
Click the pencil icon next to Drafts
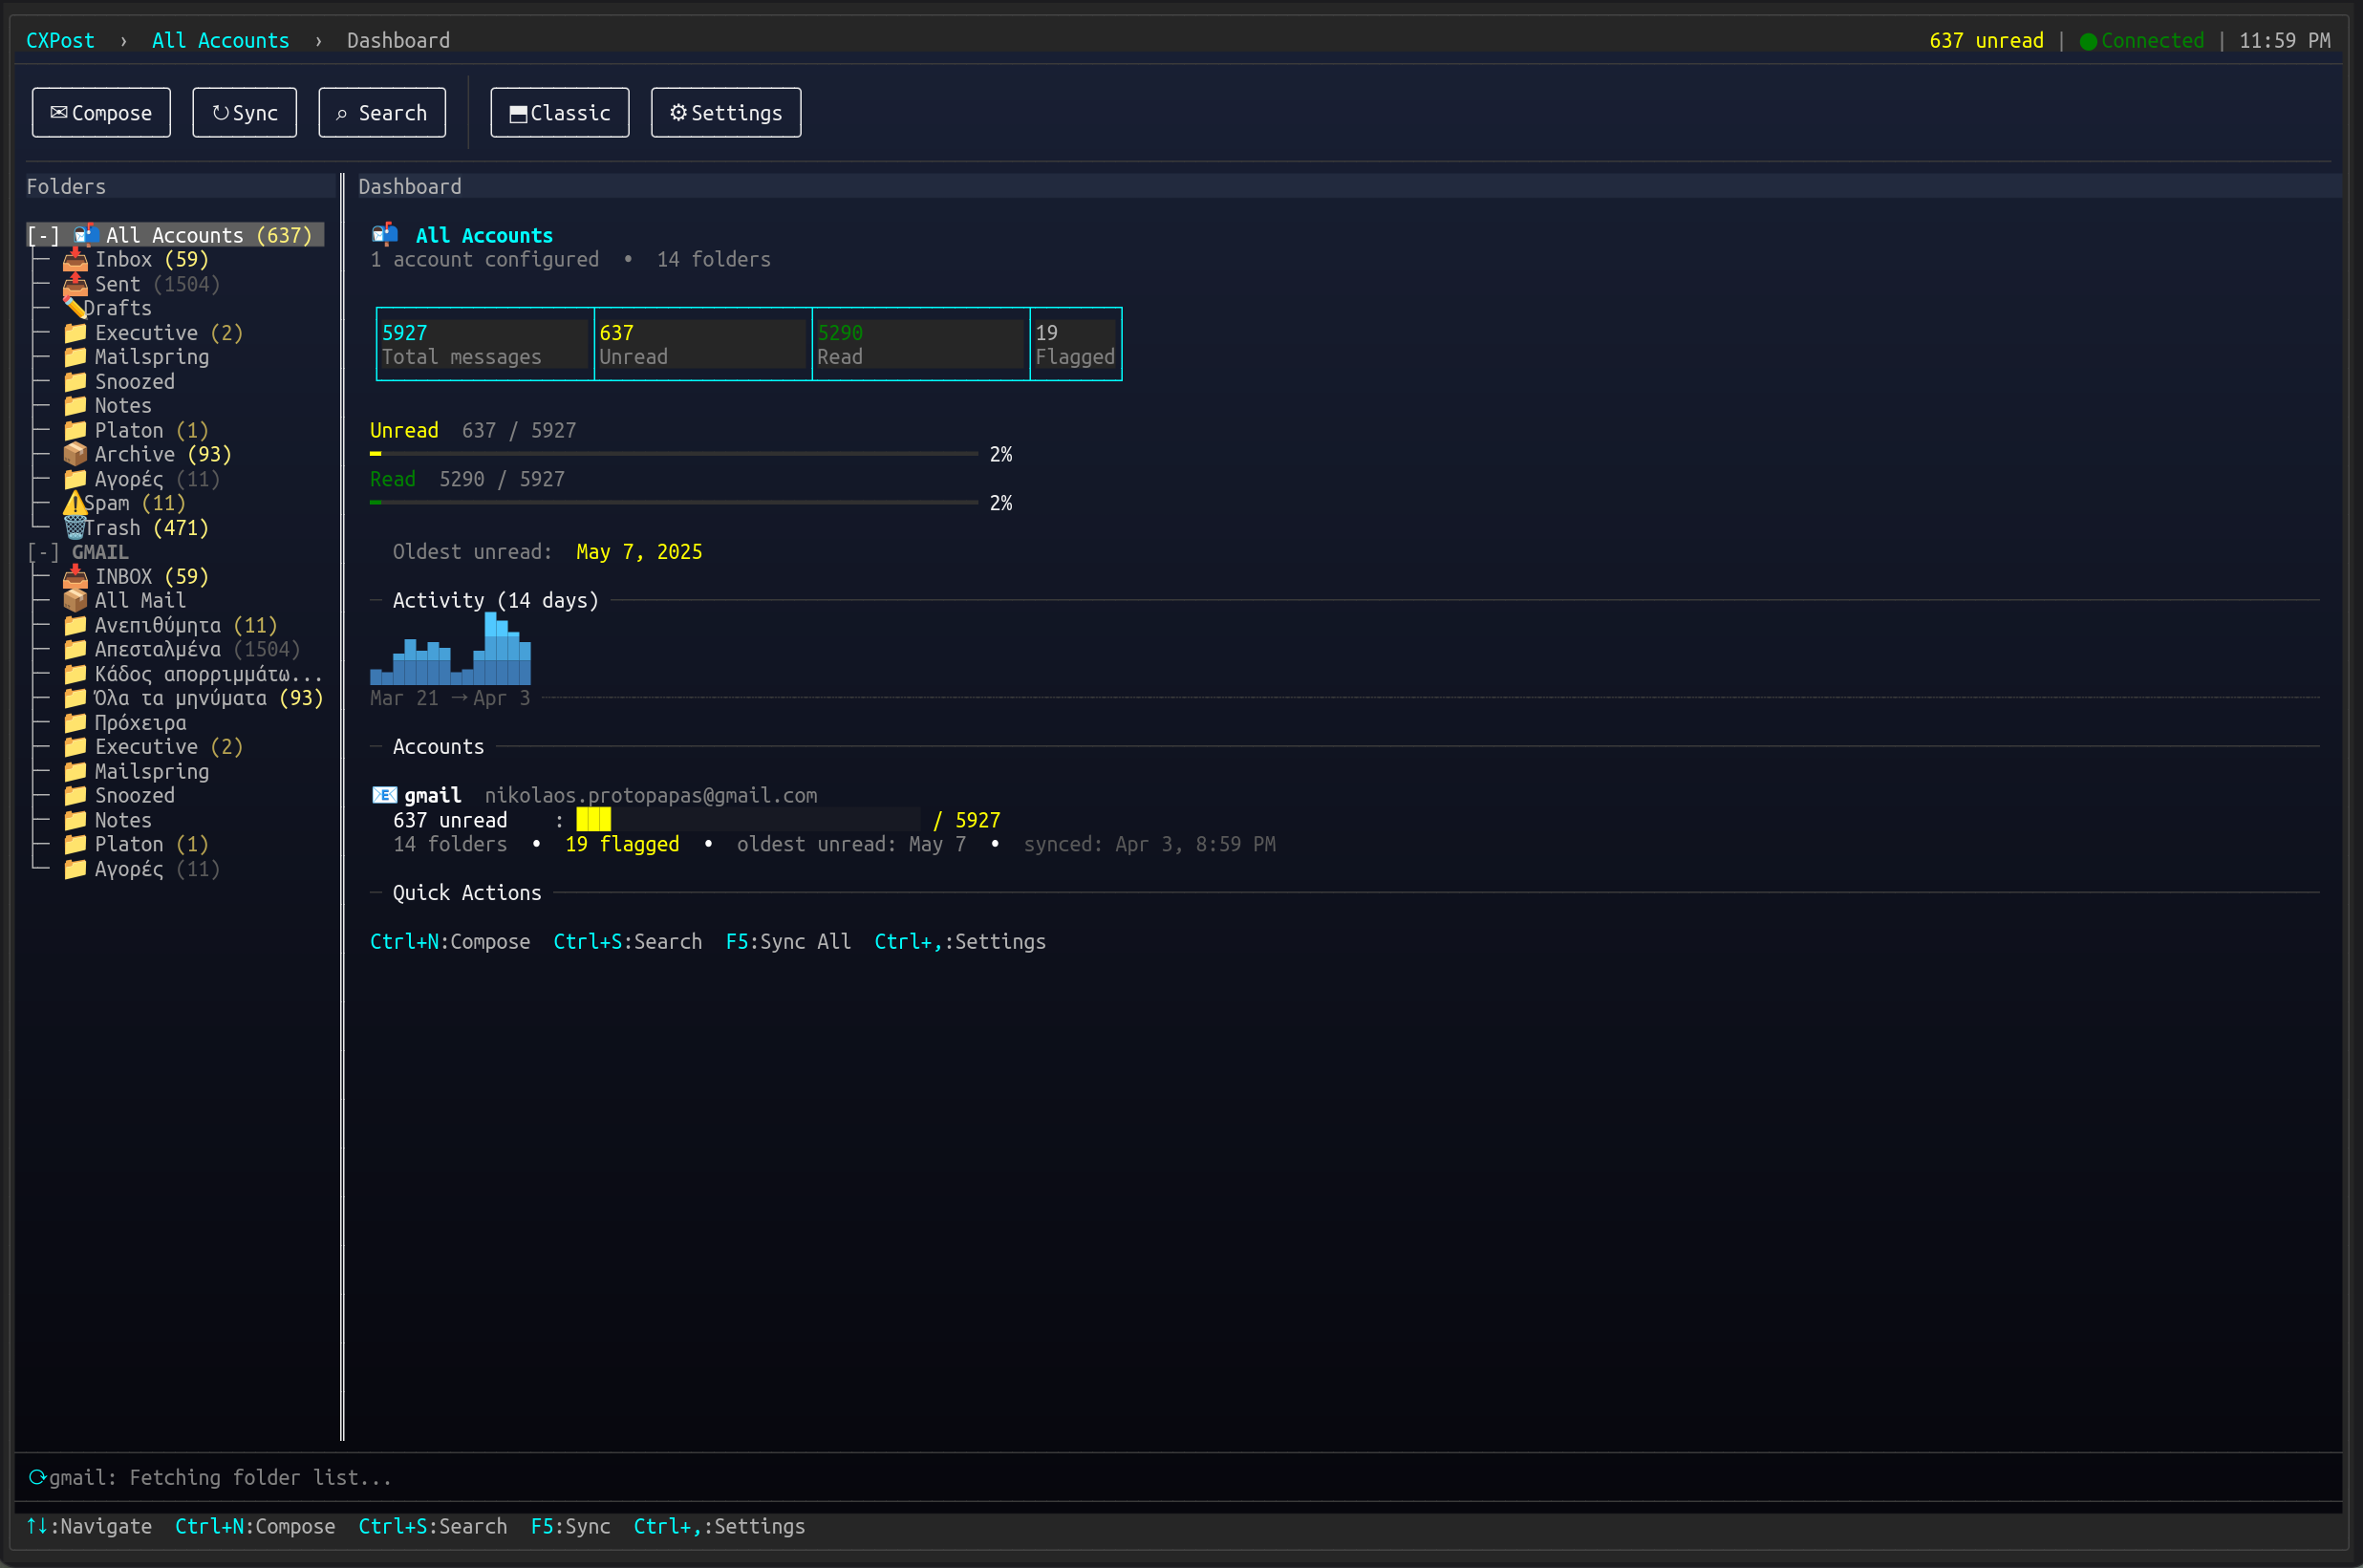pyautogui.click(x=76, y=306)
